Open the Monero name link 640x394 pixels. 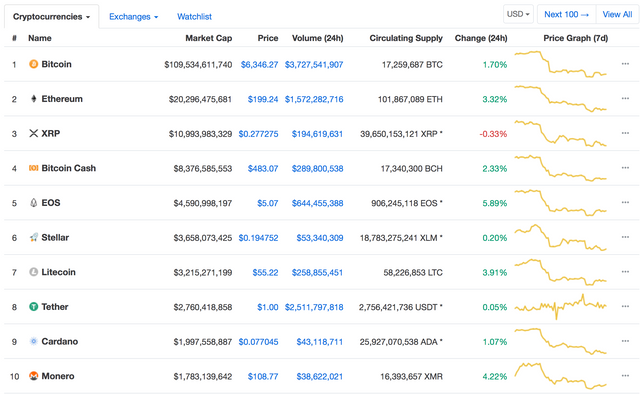58,376
